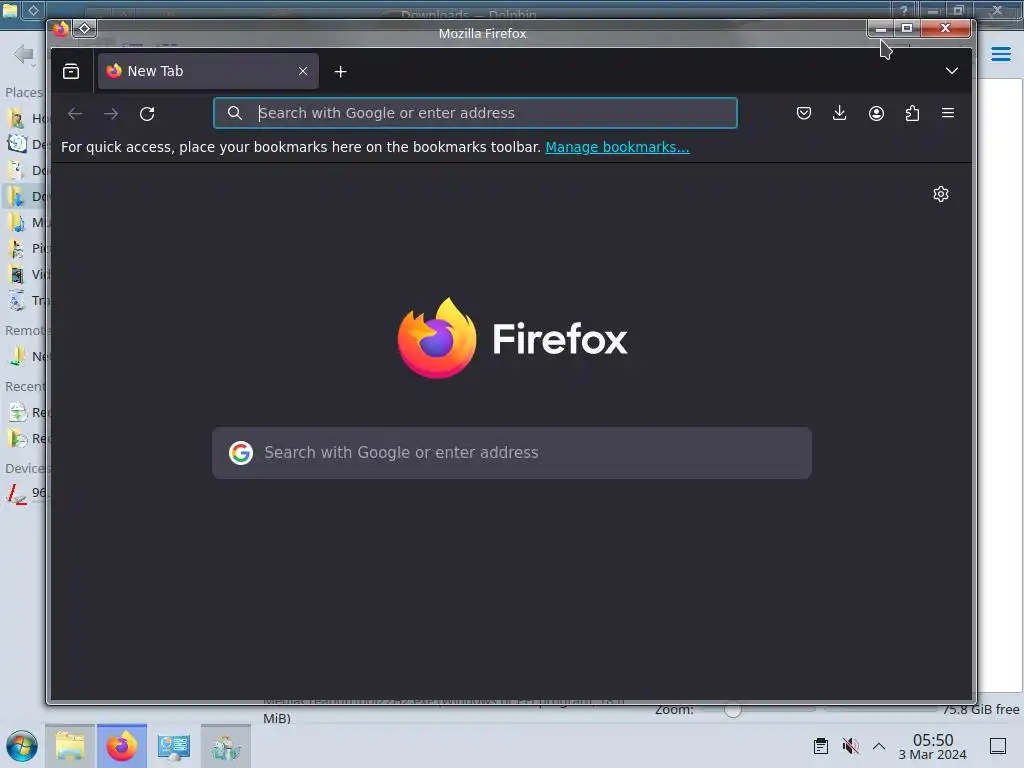
Task: Open Dolphin hamburger menu behind Firefox
Action: click(1001, 54)
